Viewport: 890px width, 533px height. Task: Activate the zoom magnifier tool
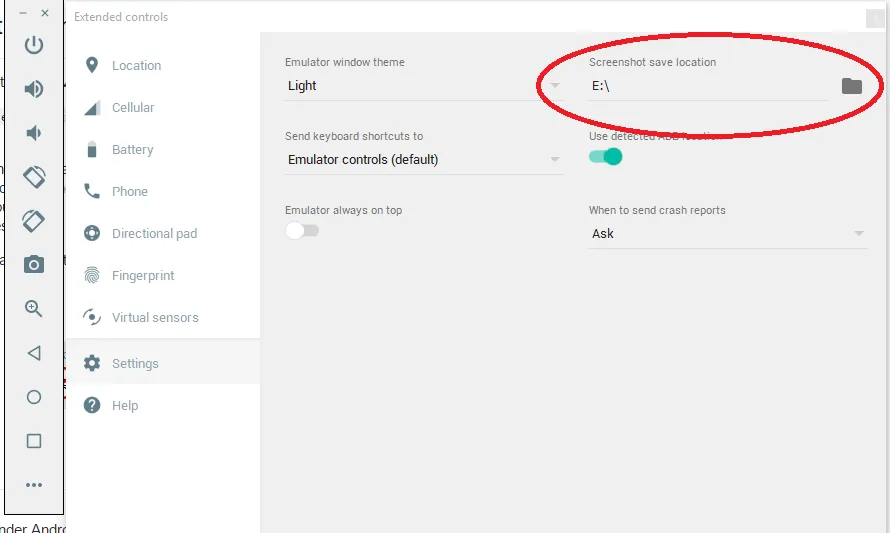pyautogui.click(x=34, y=308)
